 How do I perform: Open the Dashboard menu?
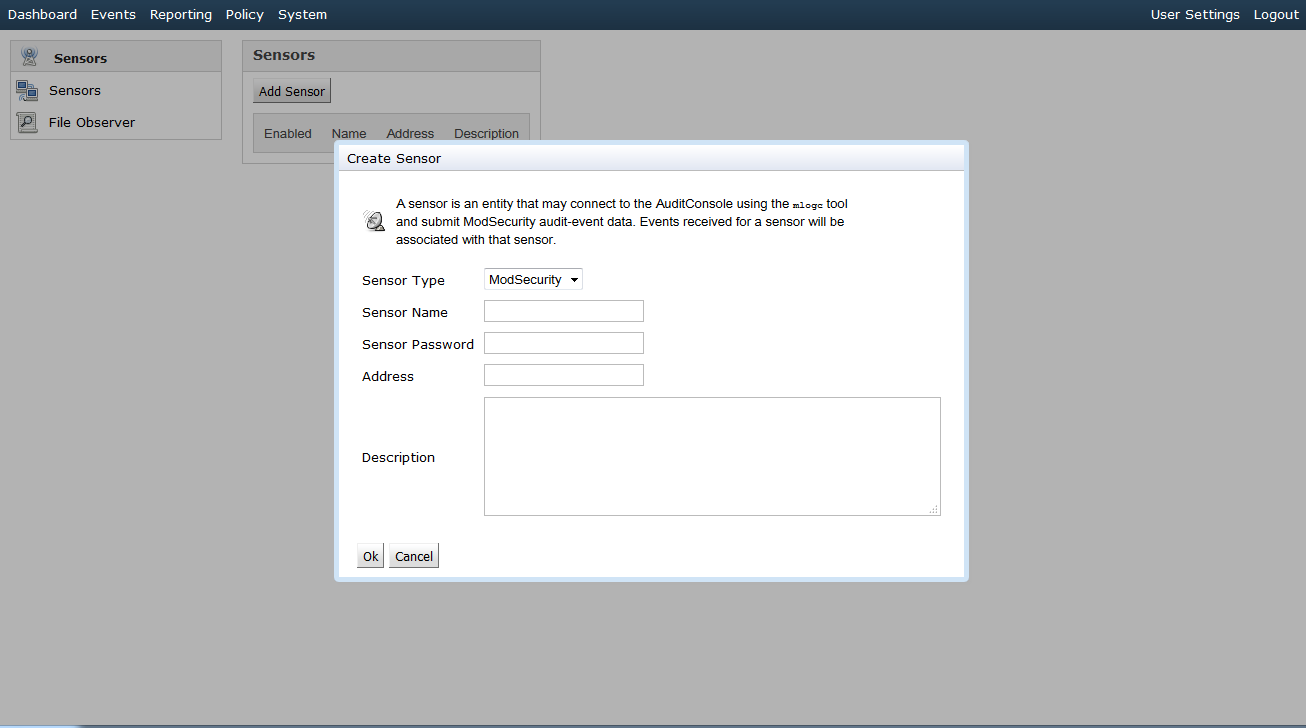42,15
